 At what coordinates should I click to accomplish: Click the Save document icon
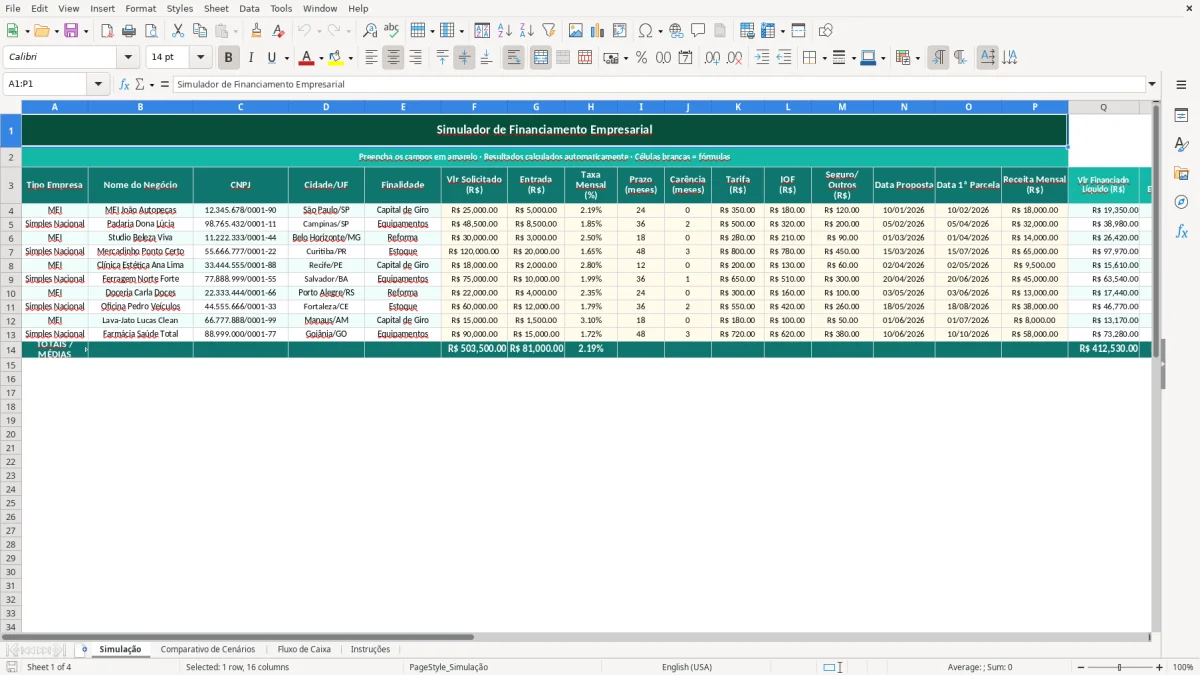71,31
